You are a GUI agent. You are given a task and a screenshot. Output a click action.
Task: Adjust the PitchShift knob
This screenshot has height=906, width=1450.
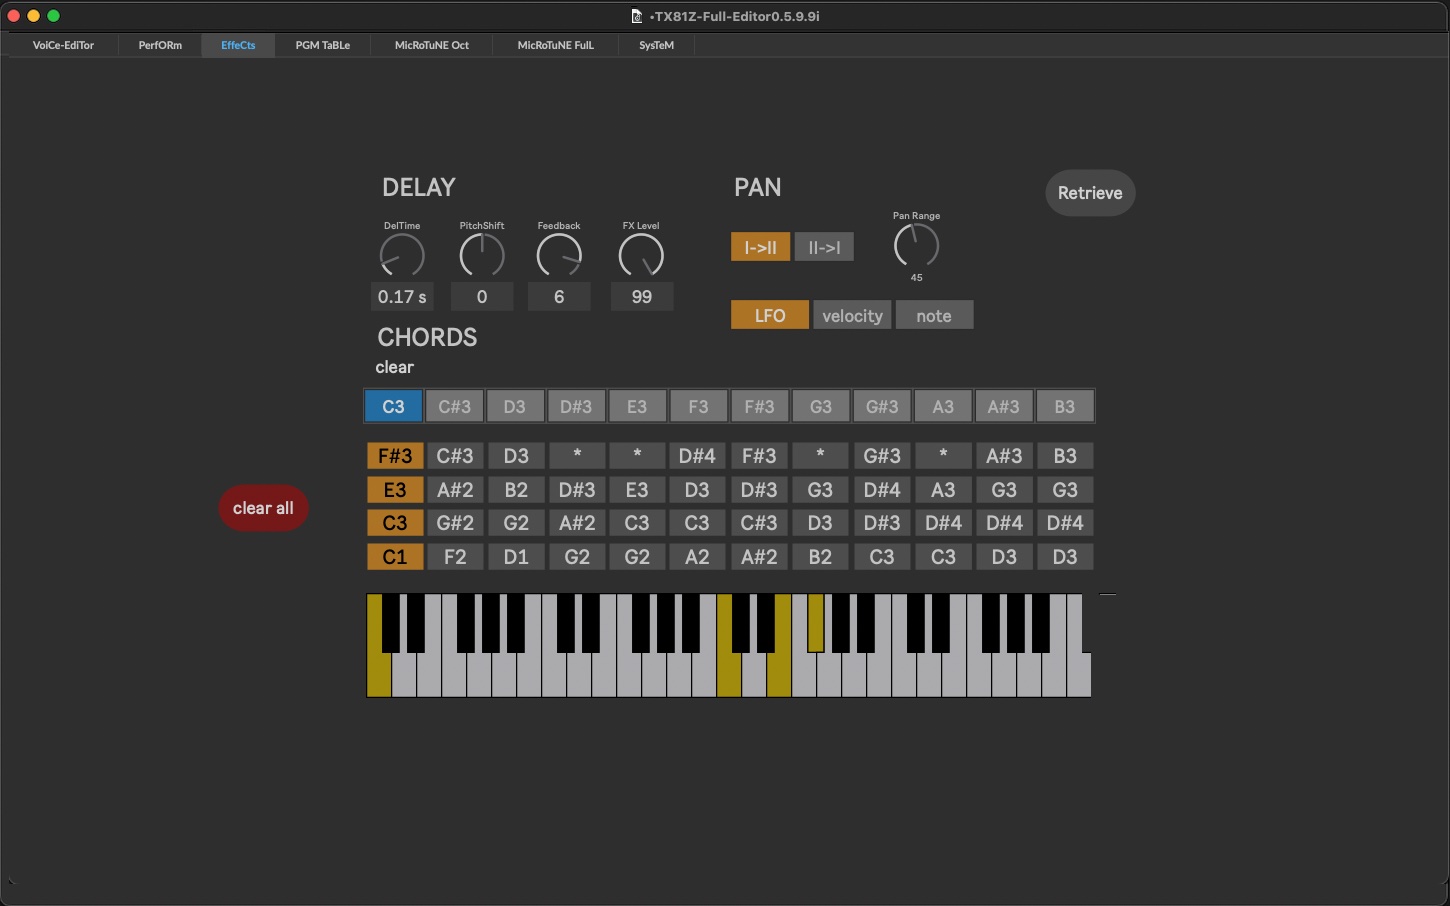pos(482,256)
